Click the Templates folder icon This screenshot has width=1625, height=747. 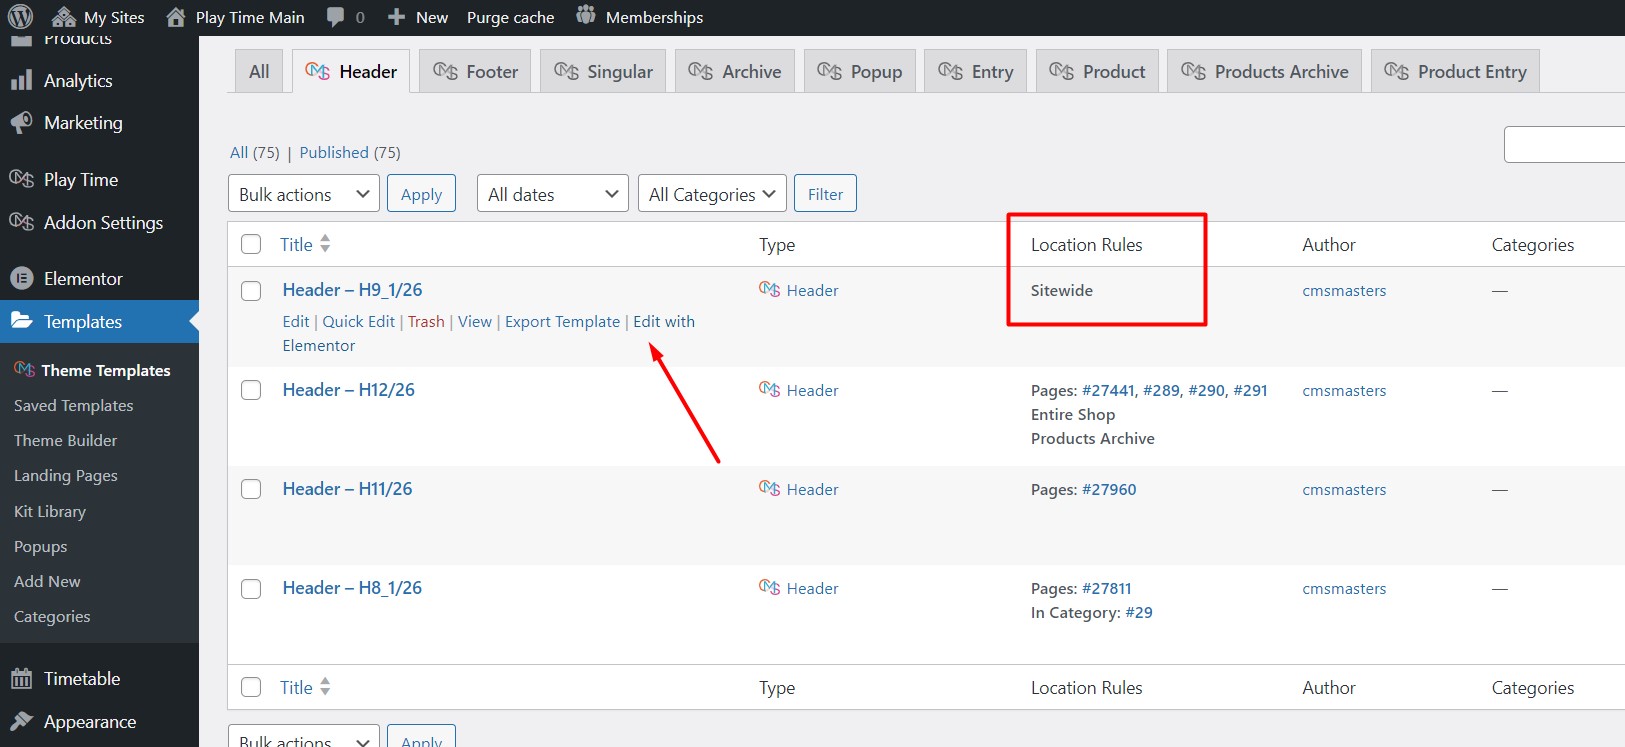pyautogui.click(x=21, y=321)
